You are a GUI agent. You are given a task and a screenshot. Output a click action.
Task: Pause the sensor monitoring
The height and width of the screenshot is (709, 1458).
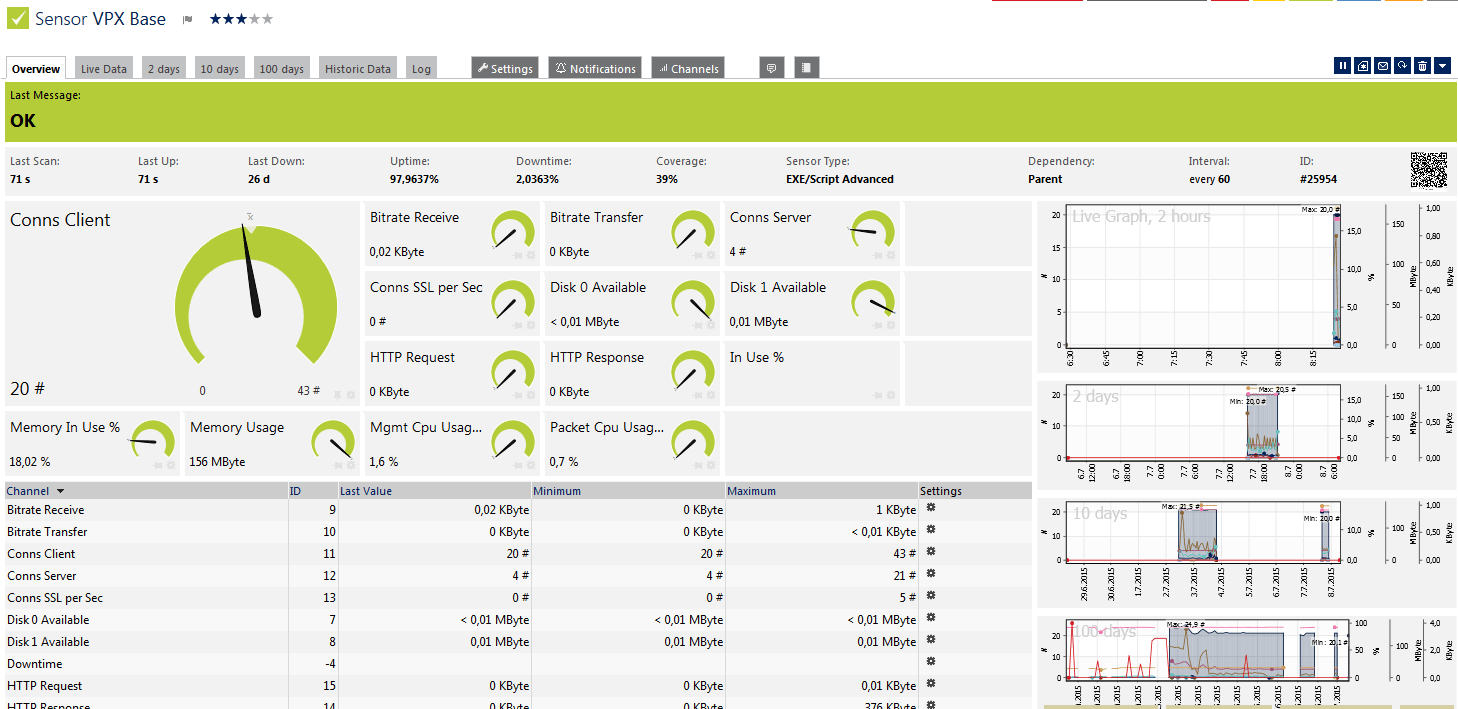point(1343,65)
